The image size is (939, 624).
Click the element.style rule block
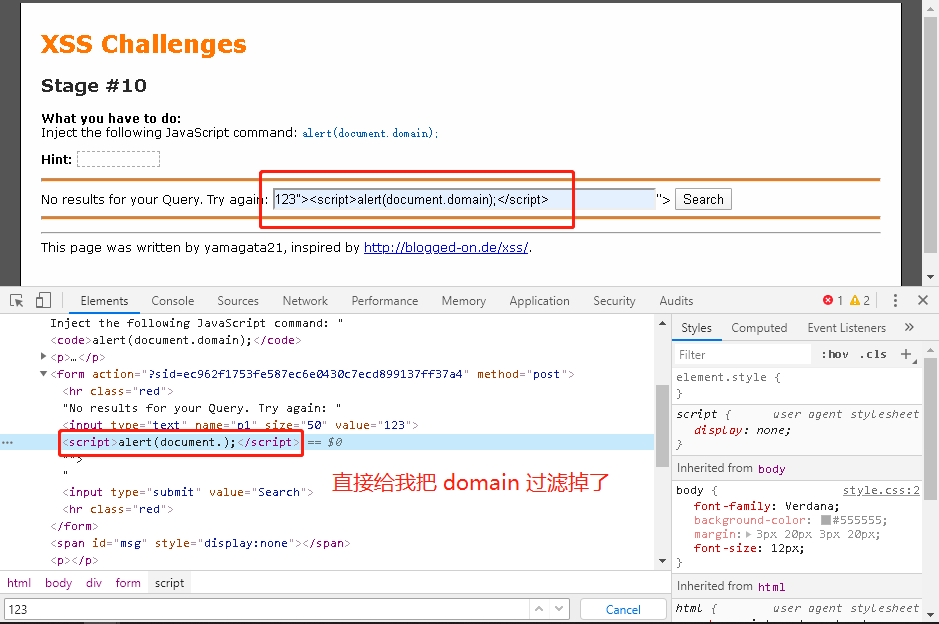click(797, 385)
